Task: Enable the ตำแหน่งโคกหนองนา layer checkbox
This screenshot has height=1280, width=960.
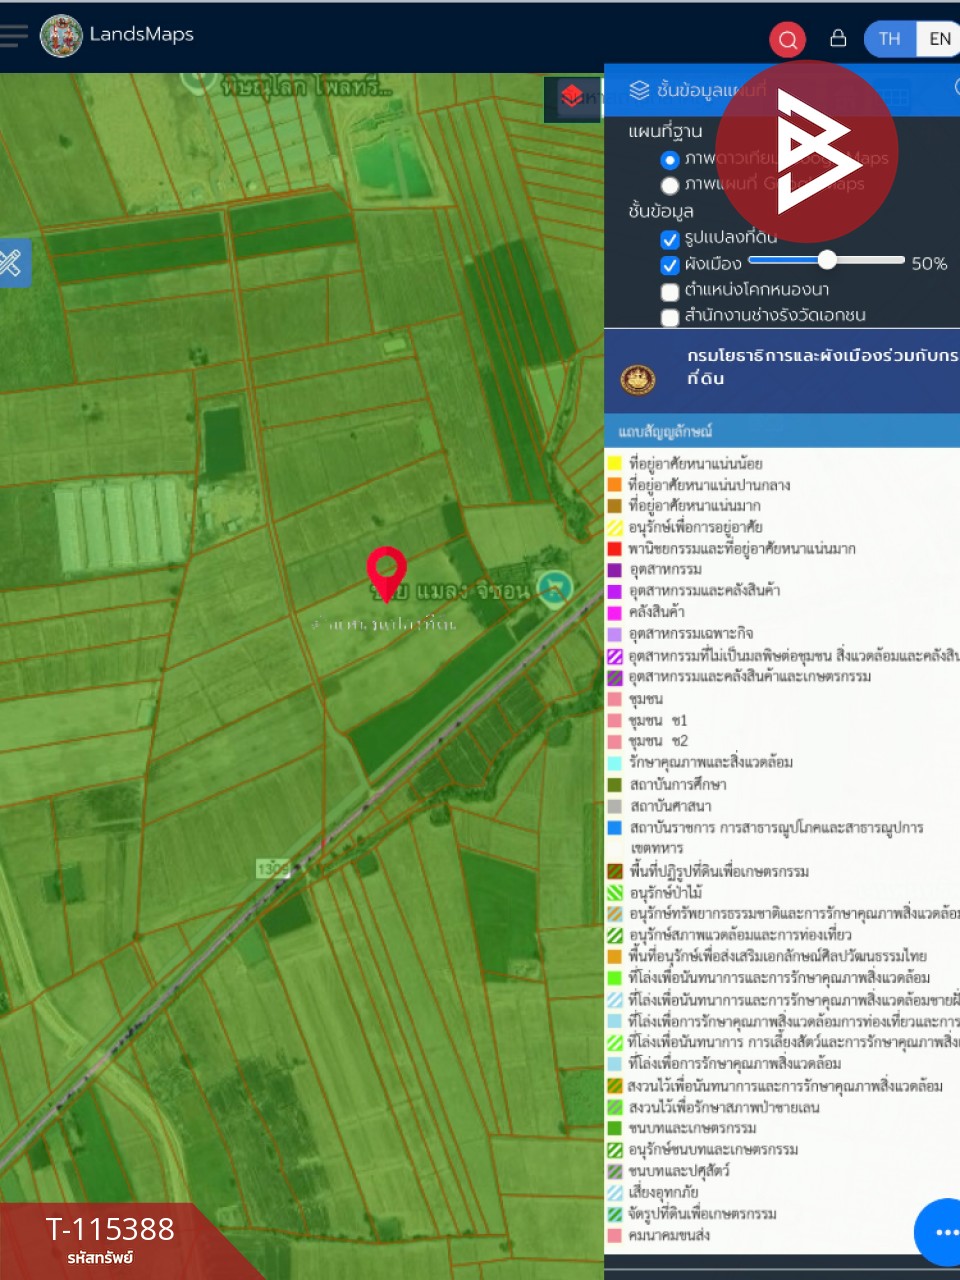Action: 670,291
